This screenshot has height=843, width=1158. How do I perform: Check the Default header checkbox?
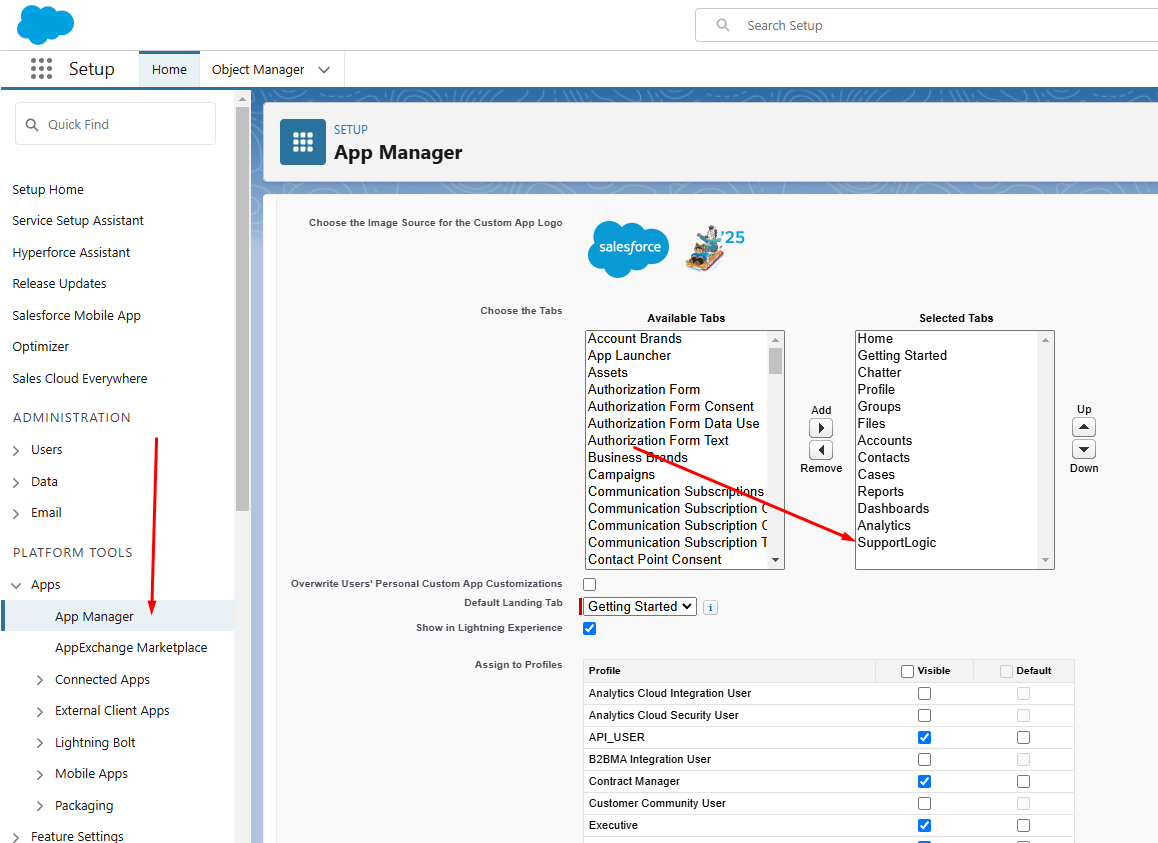point(1006,671)
